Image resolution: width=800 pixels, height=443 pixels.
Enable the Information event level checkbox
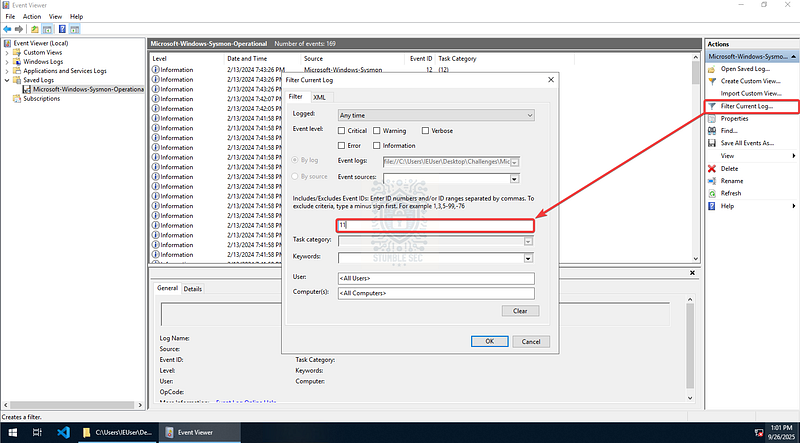(x=377, y=145)
